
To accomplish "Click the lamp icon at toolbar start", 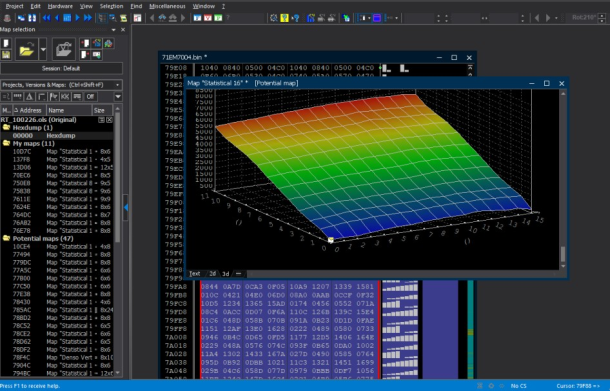I will pyautogui.click(x=7, y=18).
